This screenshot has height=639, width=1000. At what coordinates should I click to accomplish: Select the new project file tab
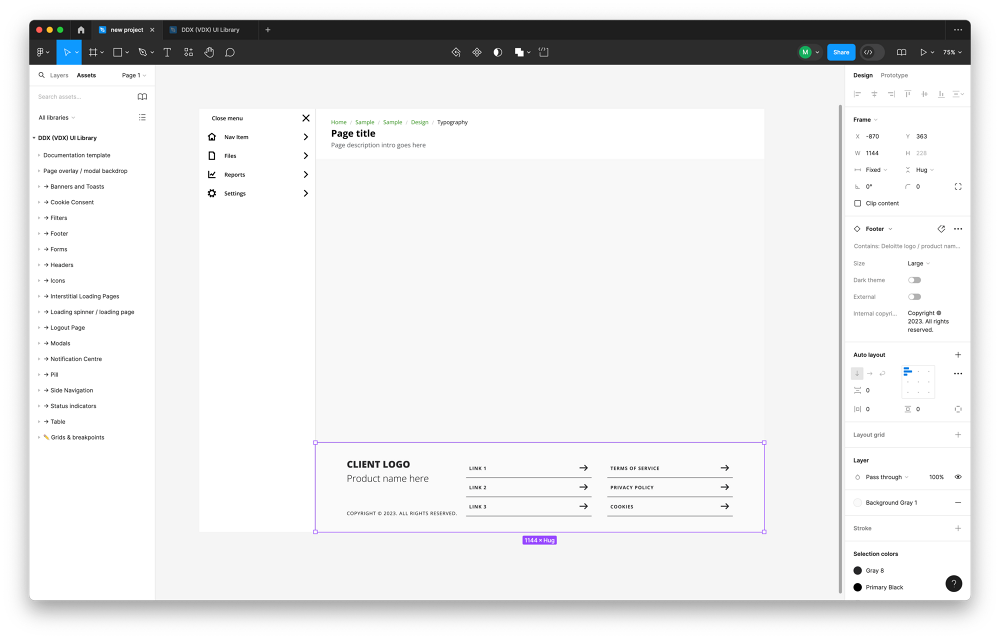[x=127, y=30]
